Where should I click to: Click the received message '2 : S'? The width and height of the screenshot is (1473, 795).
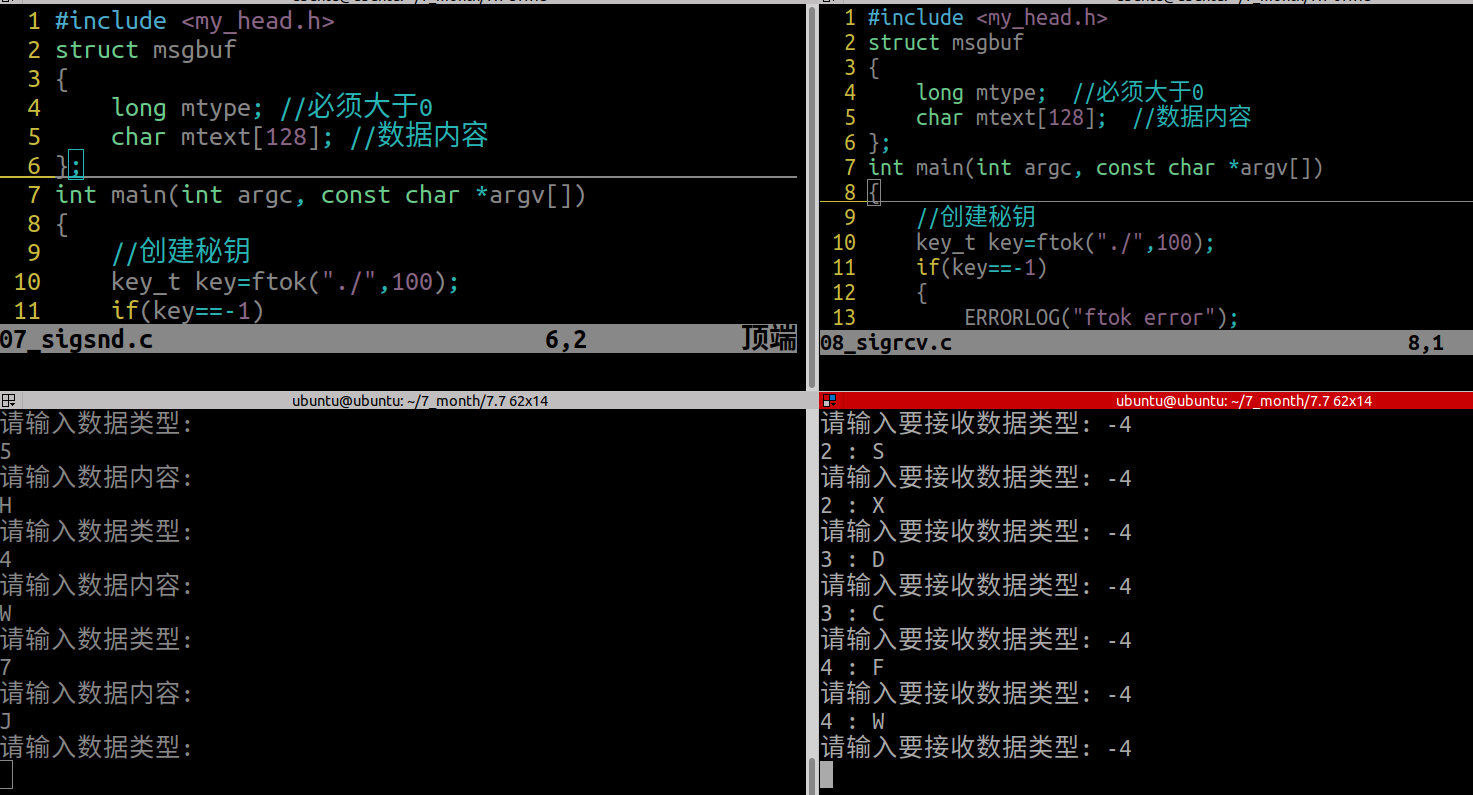(853, 451)
